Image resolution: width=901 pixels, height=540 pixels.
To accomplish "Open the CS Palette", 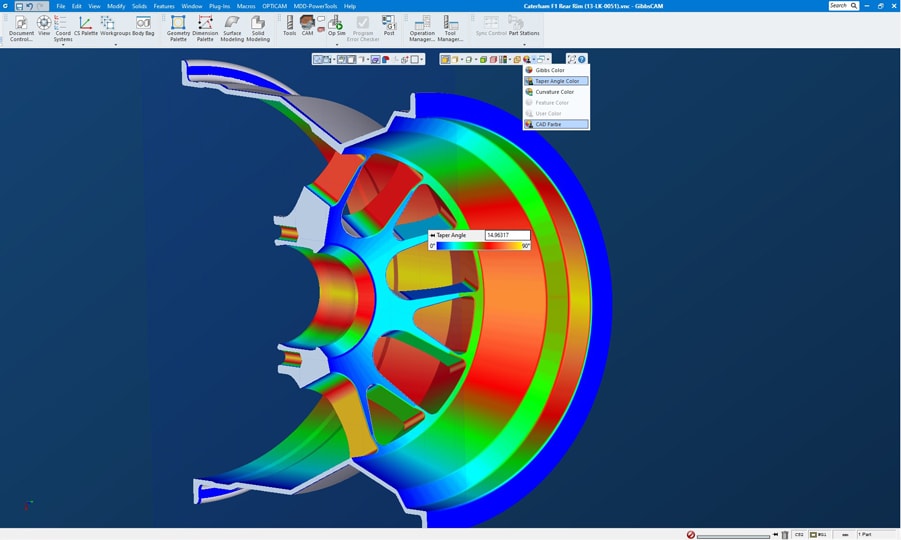I will pyautogui.click(x=86, y=26).
